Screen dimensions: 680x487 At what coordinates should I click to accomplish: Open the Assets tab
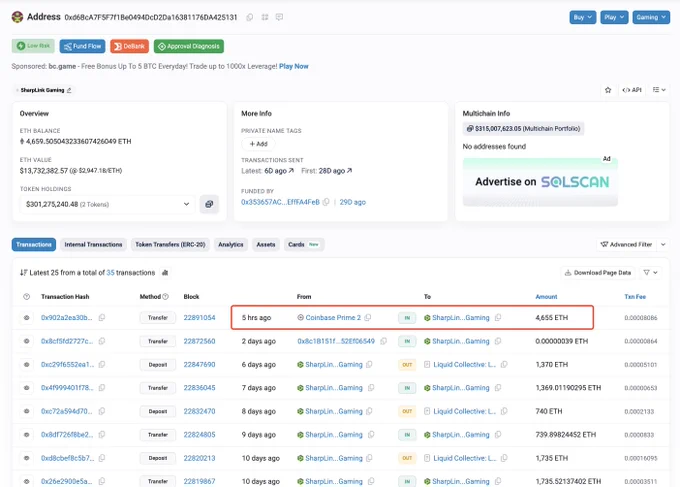(x=265, y=245)
